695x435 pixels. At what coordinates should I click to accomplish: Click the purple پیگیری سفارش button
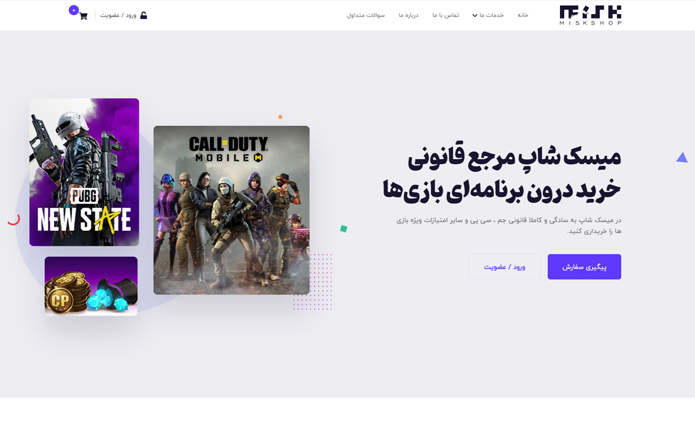584,266
